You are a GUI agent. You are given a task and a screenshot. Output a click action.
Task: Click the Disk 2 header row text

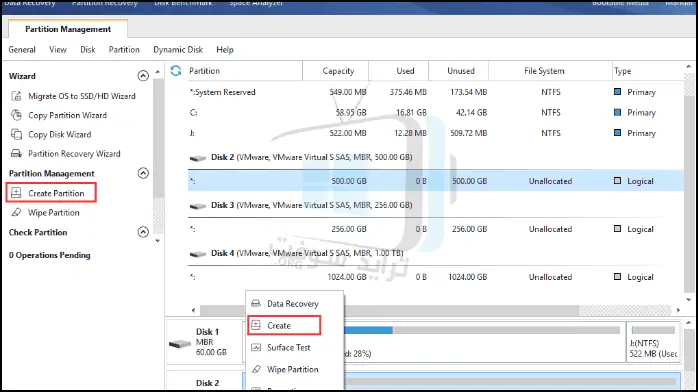coord(312,157)
